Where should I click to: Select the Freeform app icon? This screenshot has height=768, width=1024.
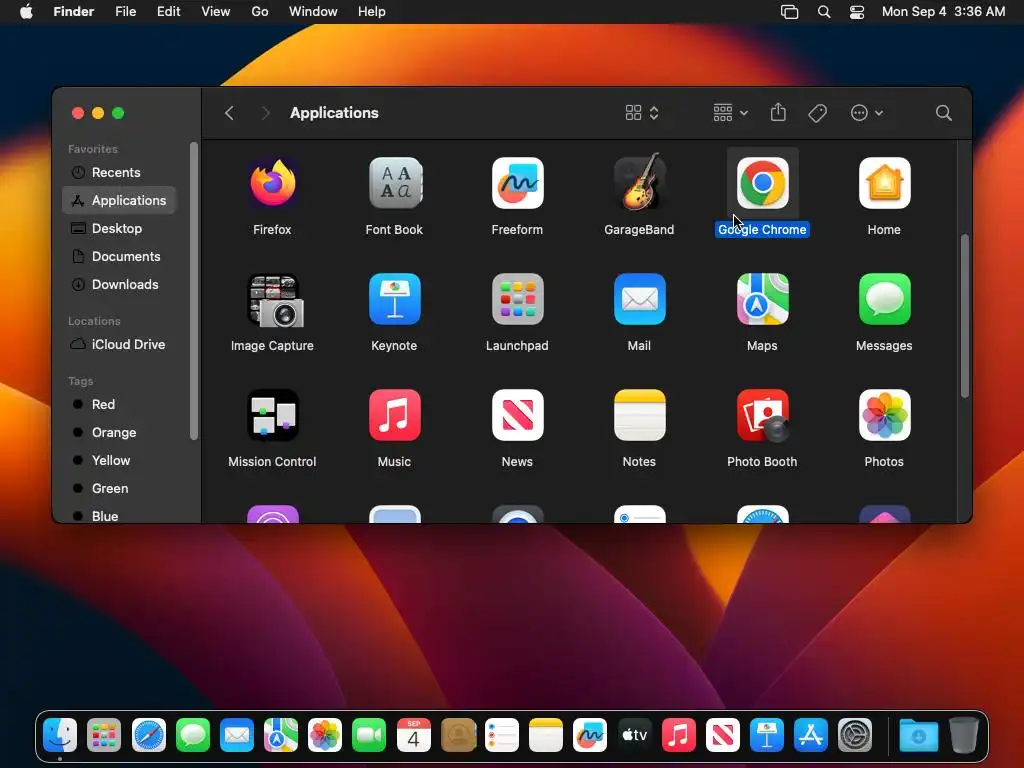pyautogui.click(x=517, y=184)
